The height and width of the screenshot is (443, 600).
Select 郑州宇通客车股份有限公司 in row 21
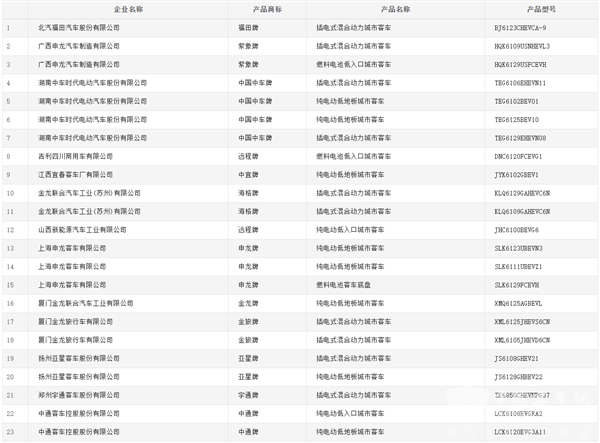(x=77, y=395)
